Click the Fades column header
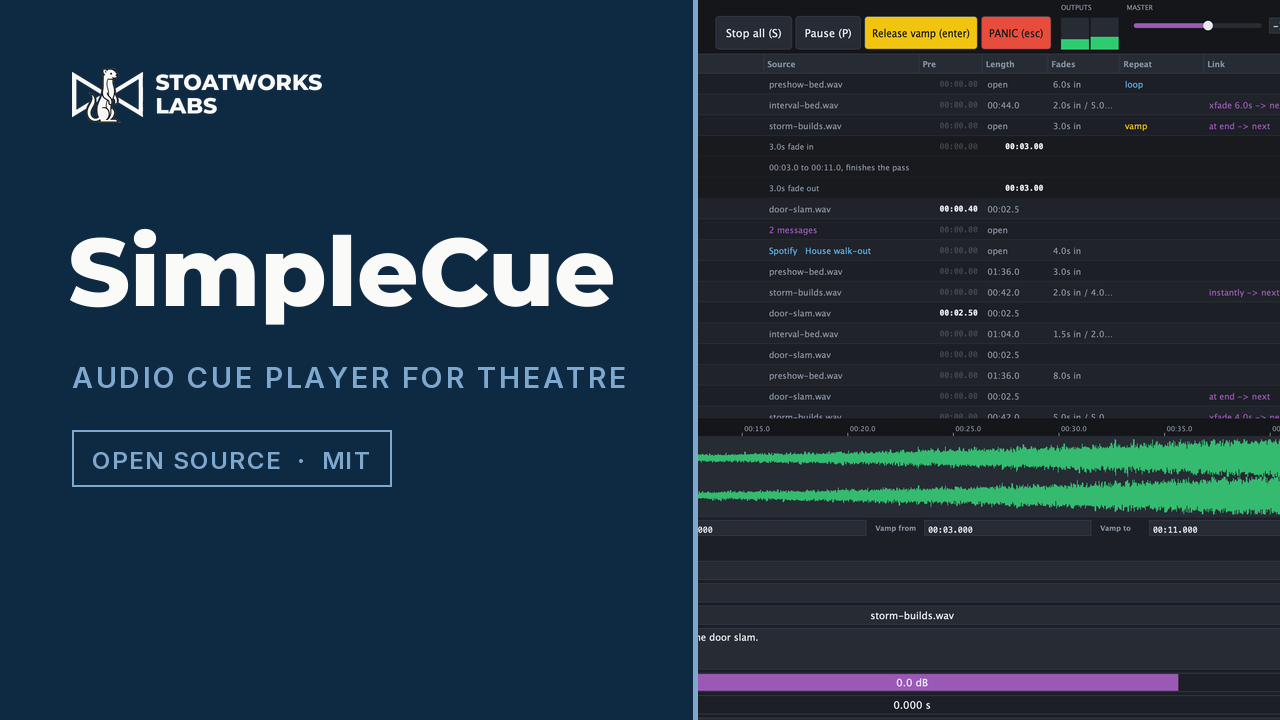1280x720 pixels. 1084,64
